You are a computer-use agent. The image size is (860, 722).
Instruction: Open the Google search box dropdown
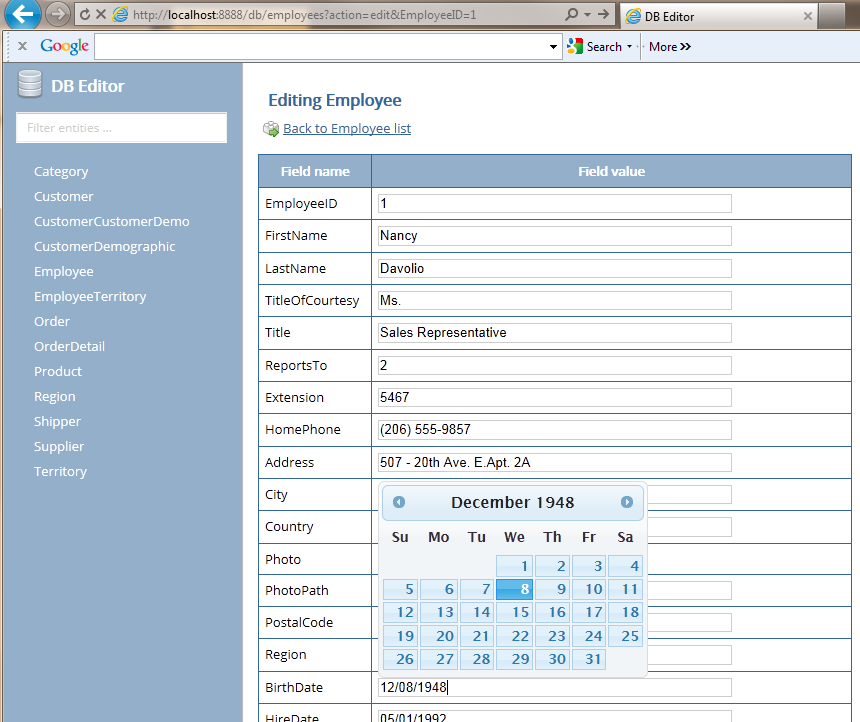tap(555, 46)
